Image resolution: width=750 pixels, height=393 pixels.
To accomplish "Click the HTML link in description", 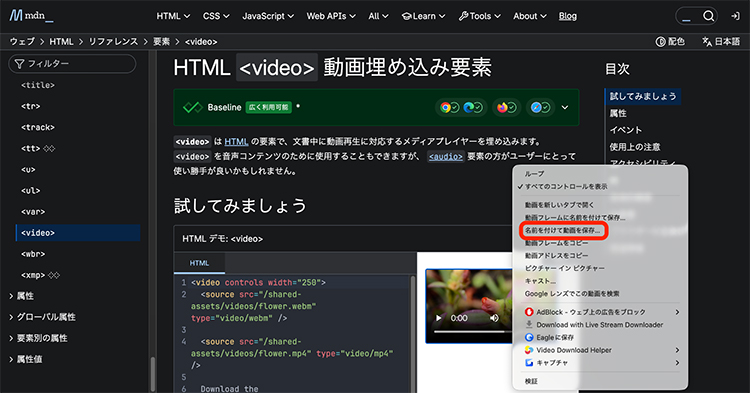I will click(236, 142).
